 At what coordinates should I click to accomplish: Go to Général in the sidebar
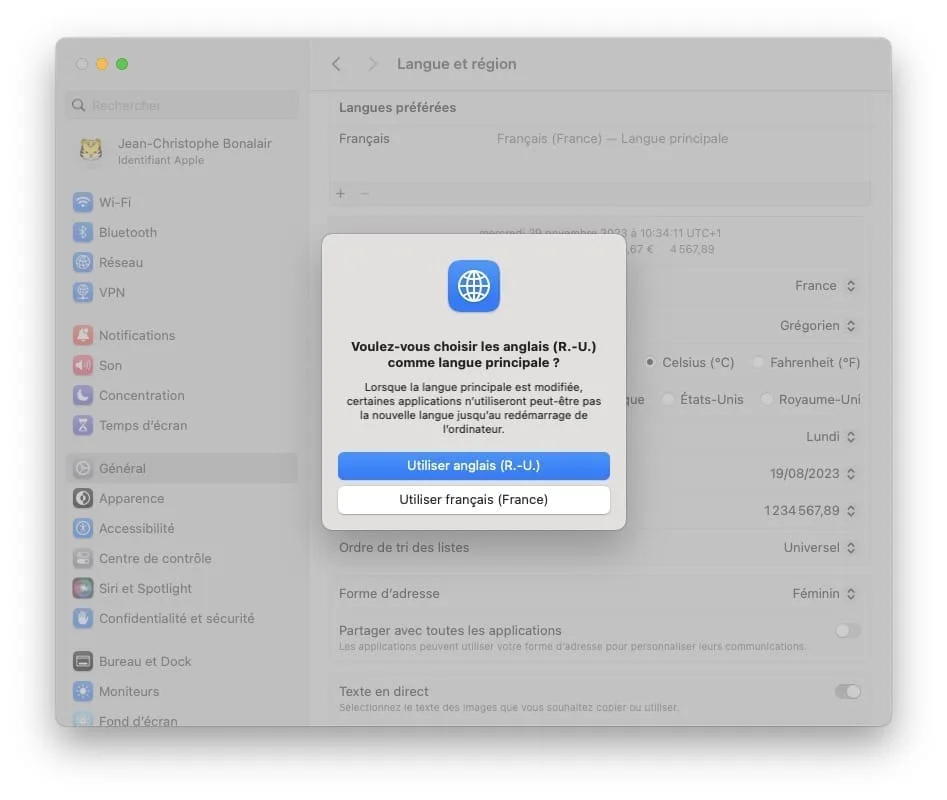click(122, 468)
